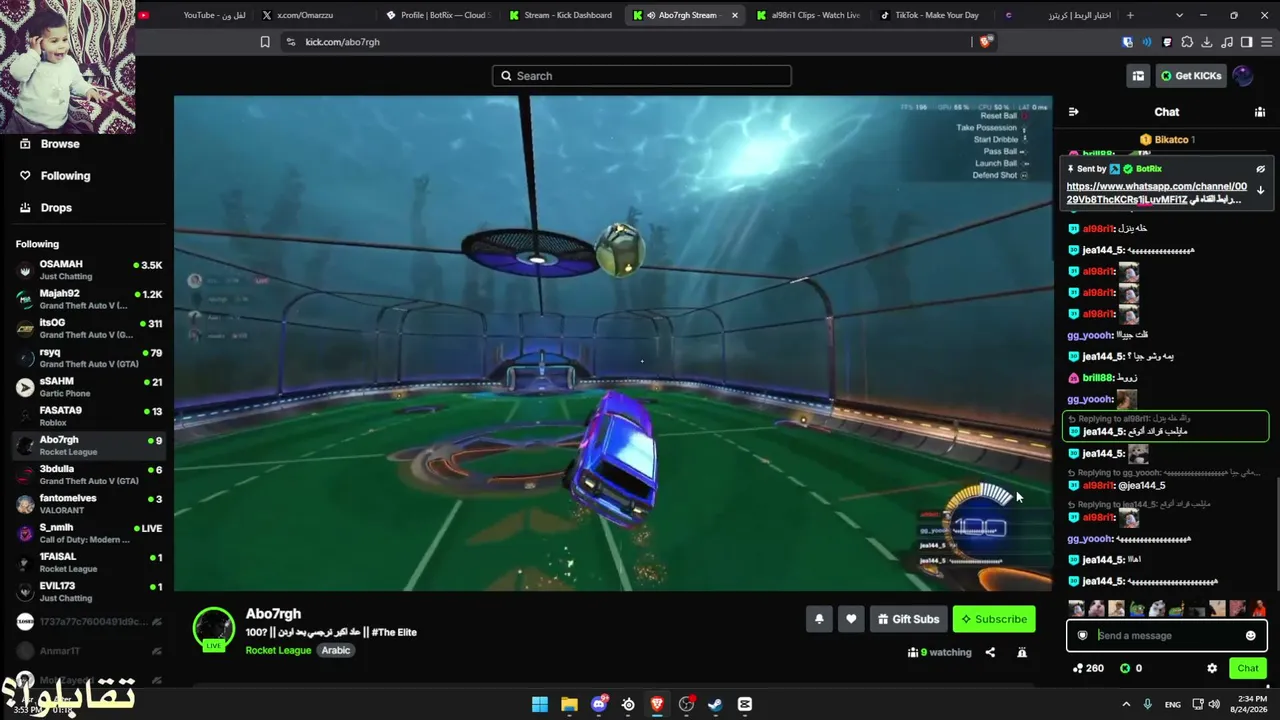This screenshot has width=1280, height=720.
Task: Open Steam from the taskbar
Action: [x=715, y=704]
